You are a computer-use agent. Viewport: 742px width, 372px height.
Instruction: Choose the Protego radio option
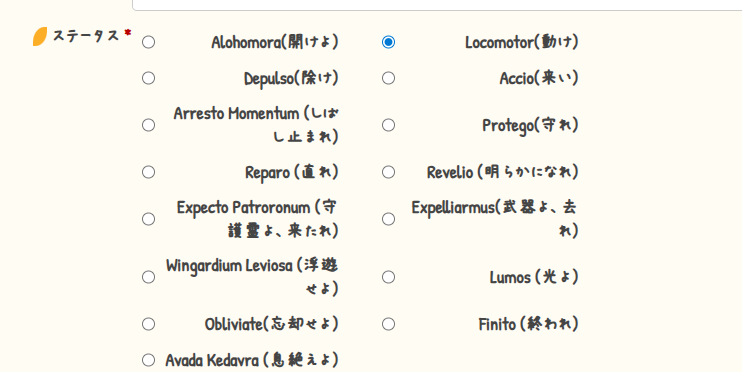(389, 125)
